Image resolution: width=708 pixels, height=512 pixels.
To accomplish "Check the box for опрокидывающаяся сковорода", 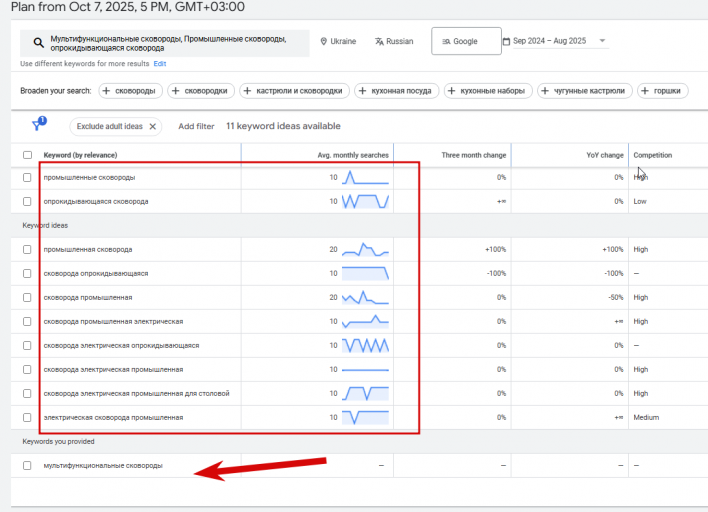I will pyautogui.click(x=27, y=201).
